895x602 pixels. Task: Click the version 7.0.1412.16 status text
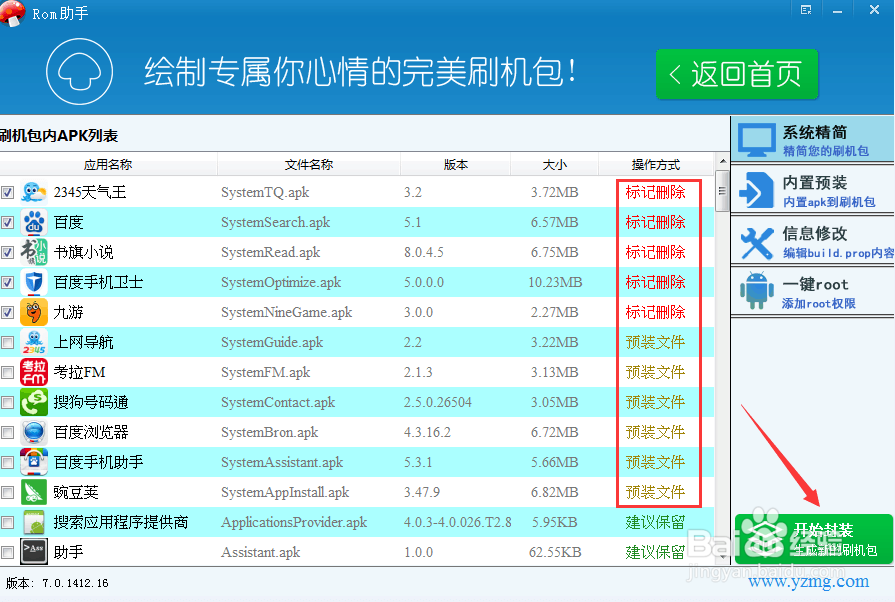coord(57,583)
